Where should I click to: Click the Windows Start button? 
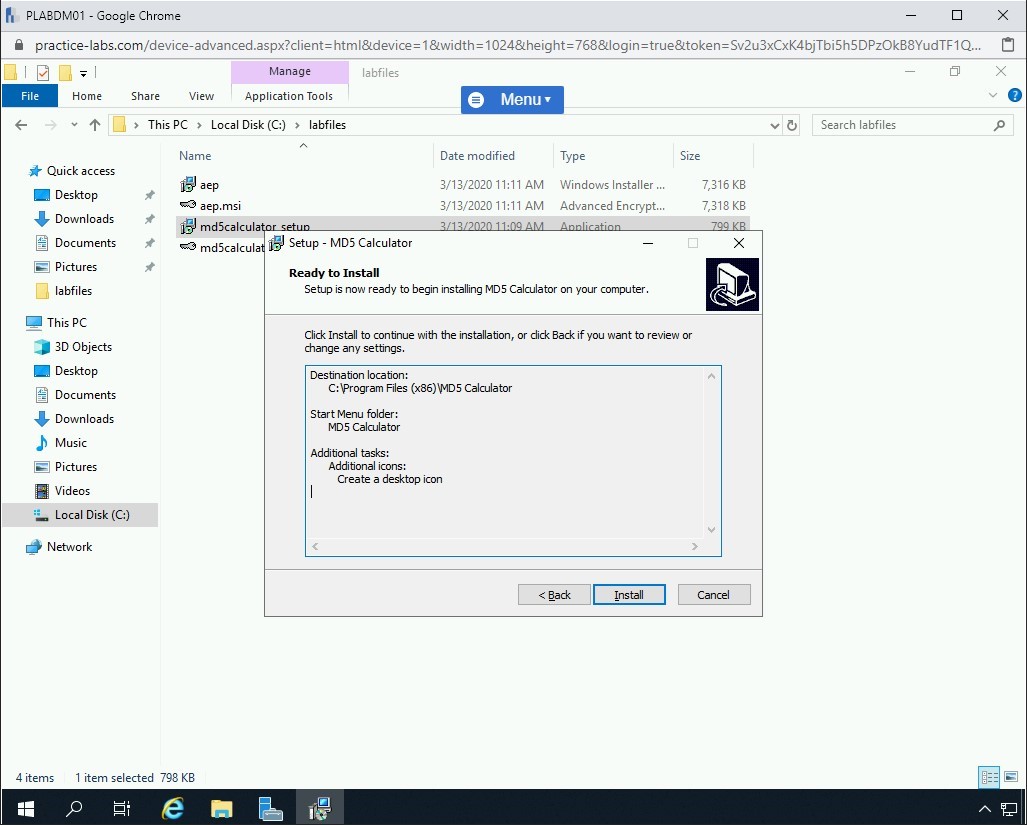[x=25, y=808]
